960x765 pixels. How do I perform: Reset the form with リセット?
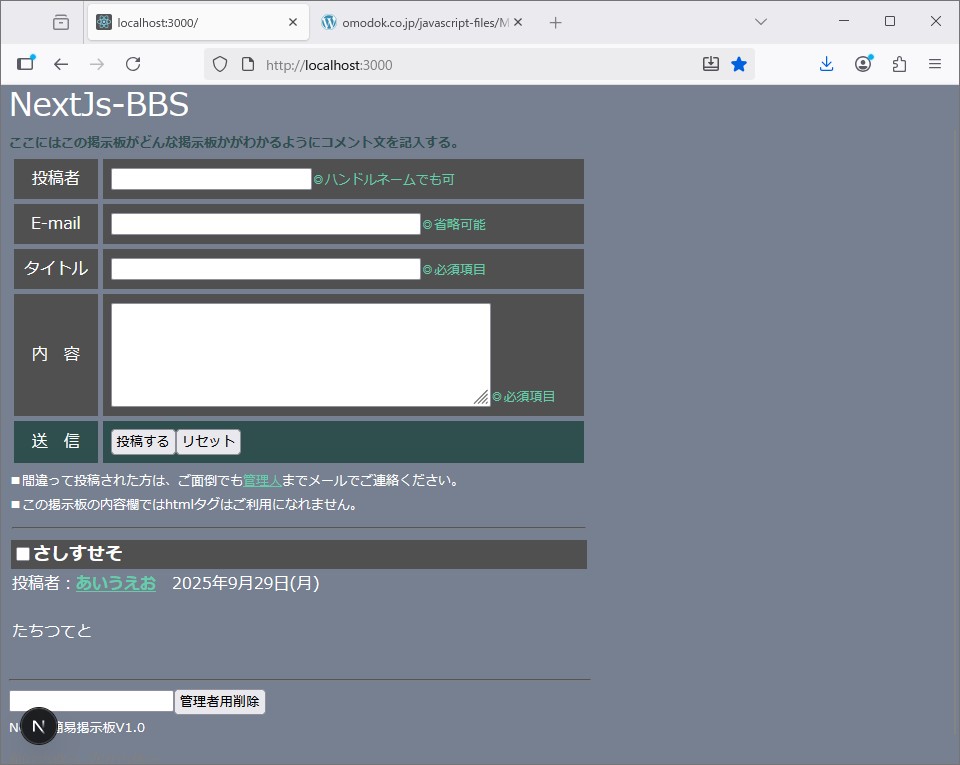coord(208,441)
